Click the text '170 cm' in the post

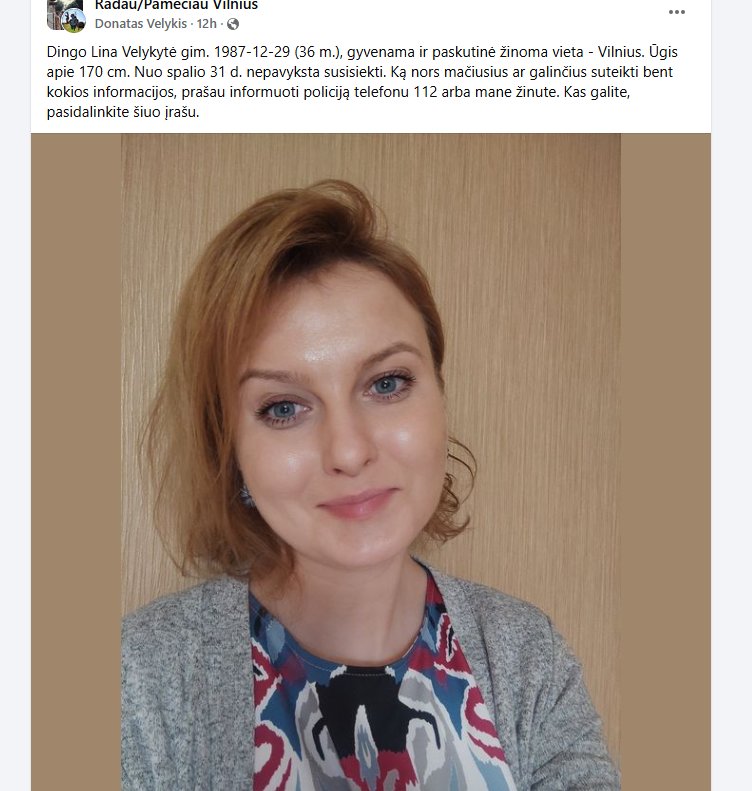(103, 72)
